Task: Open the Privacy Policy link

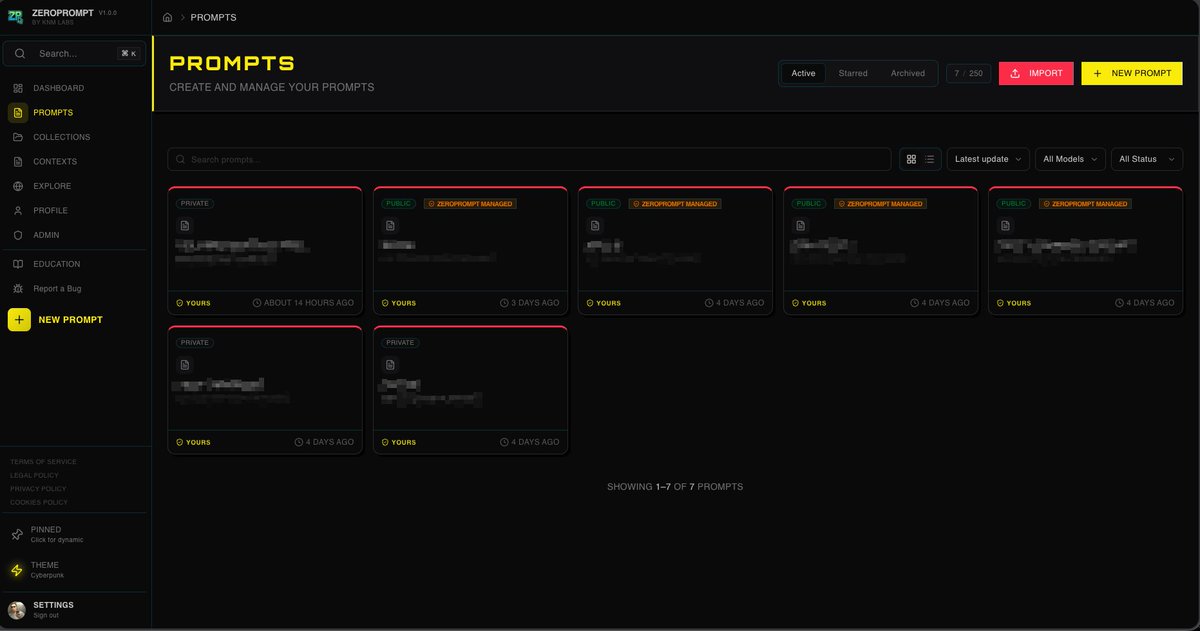Action: (x=38, y=489)
